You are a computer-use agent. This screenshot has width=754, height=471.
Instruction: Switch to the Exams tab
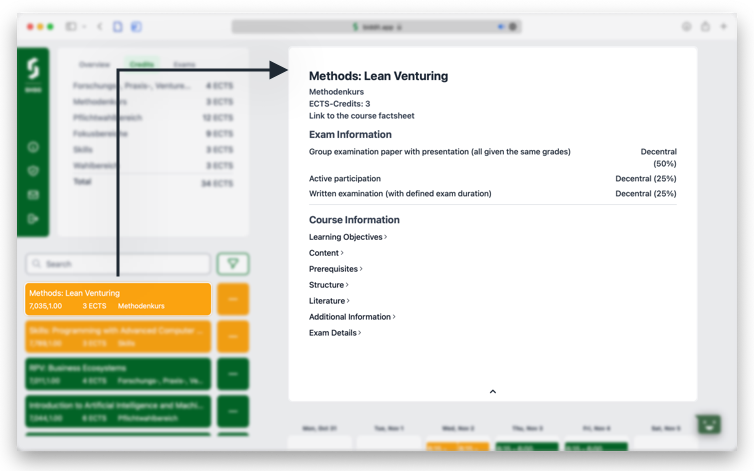pyautogui.click(x=184, y=65)
